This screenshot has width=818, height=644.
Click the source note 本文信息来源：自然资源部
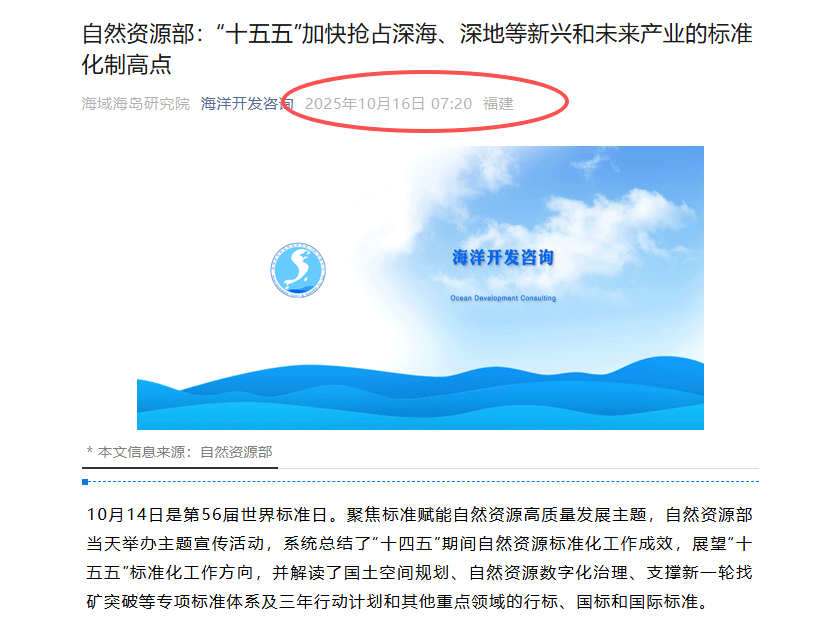pyautogui.click(x=179, y=452)
